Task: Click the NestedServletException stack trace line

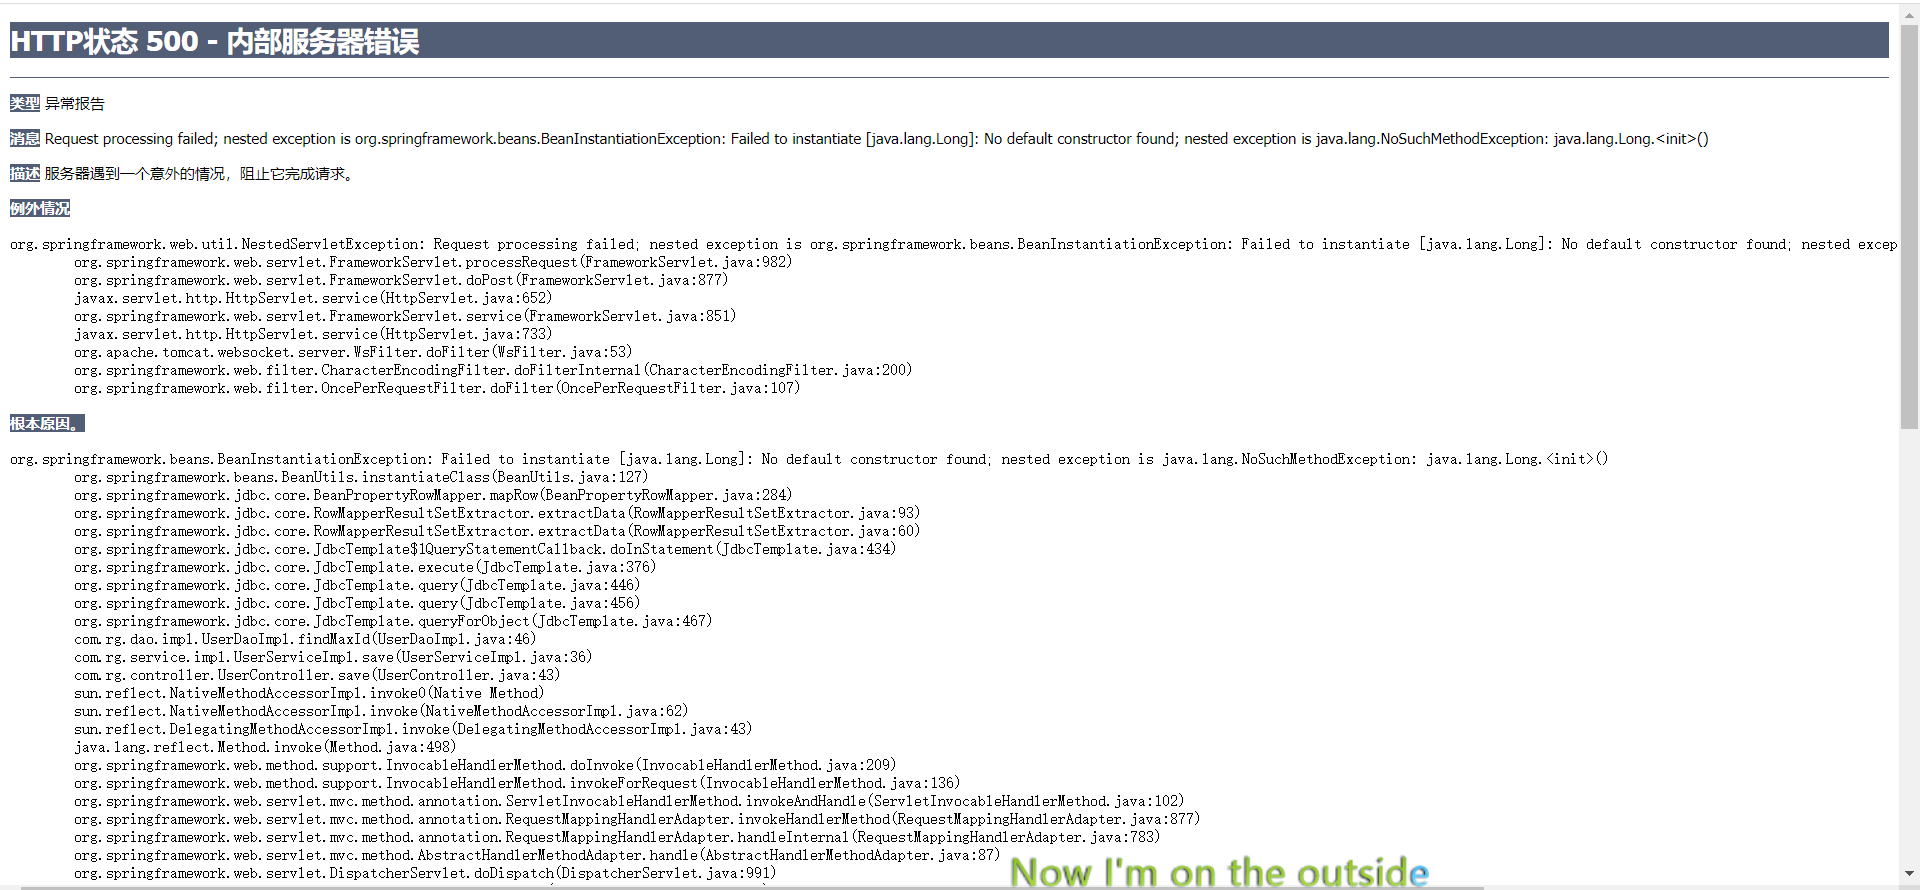Action: [x=954, y=244]
